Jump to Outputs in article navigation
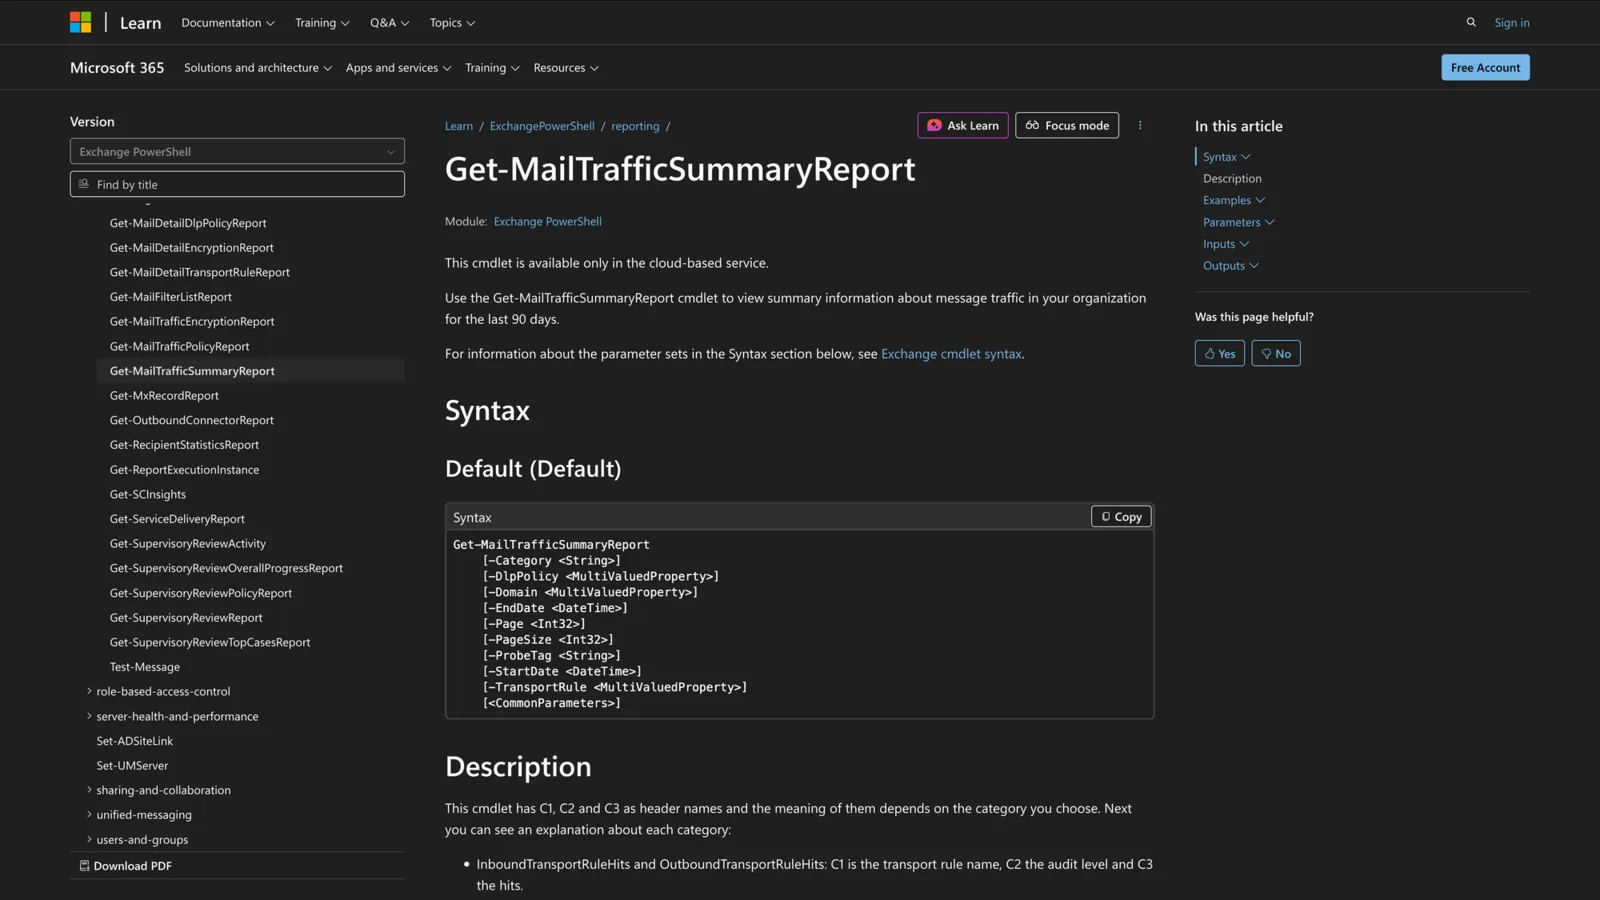 (x=1230, y=266)
